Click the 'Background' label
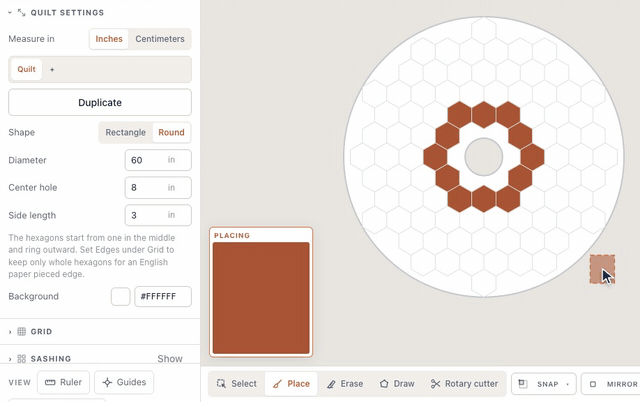 click(33, 296)
